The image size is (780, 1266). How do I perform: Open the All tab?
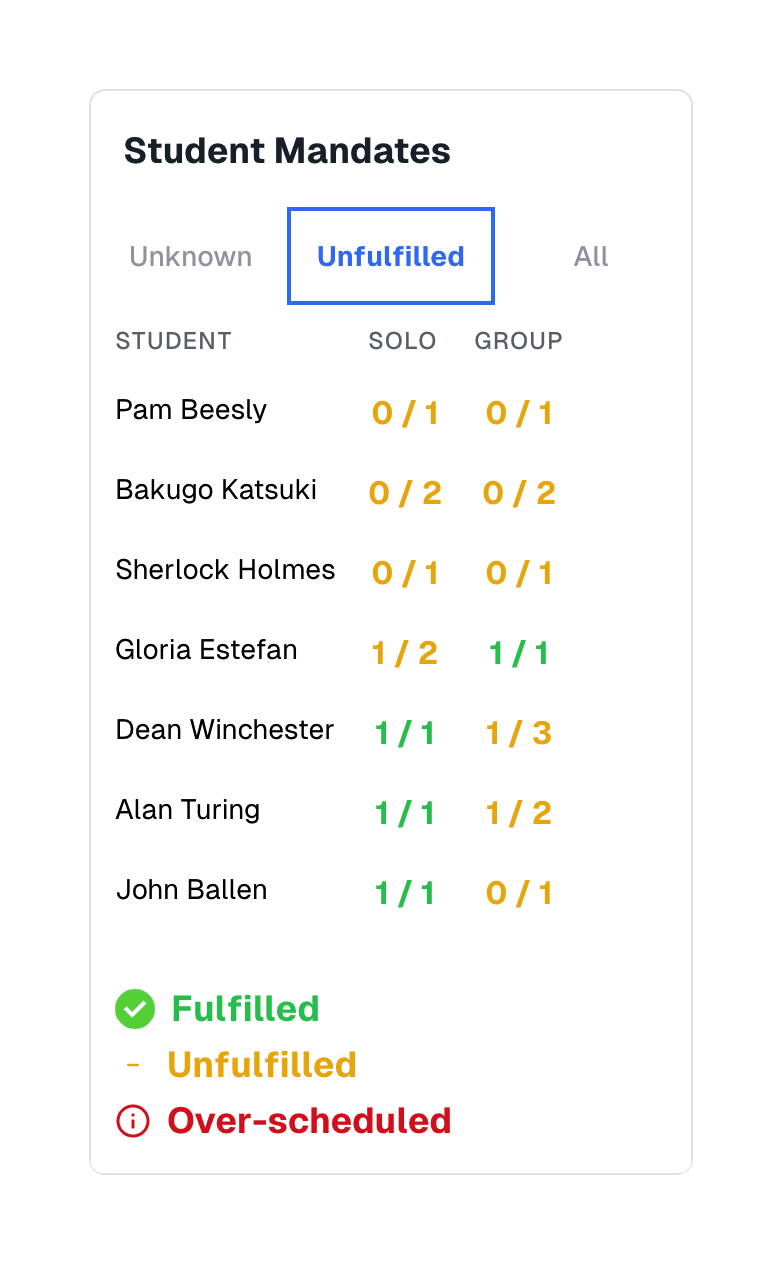pyautogui.click(x=591, y=257)
